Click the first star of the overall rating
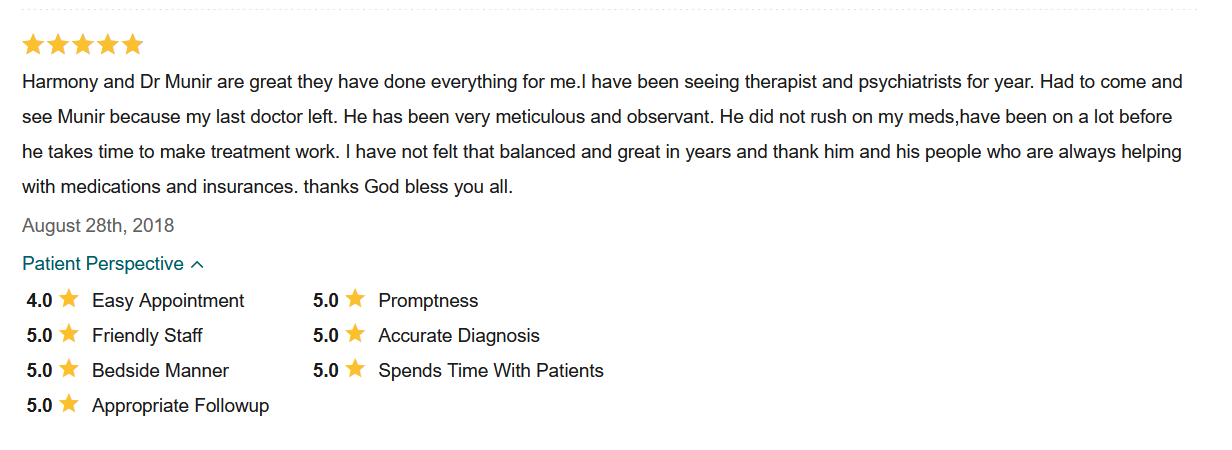 coord(33,45)
